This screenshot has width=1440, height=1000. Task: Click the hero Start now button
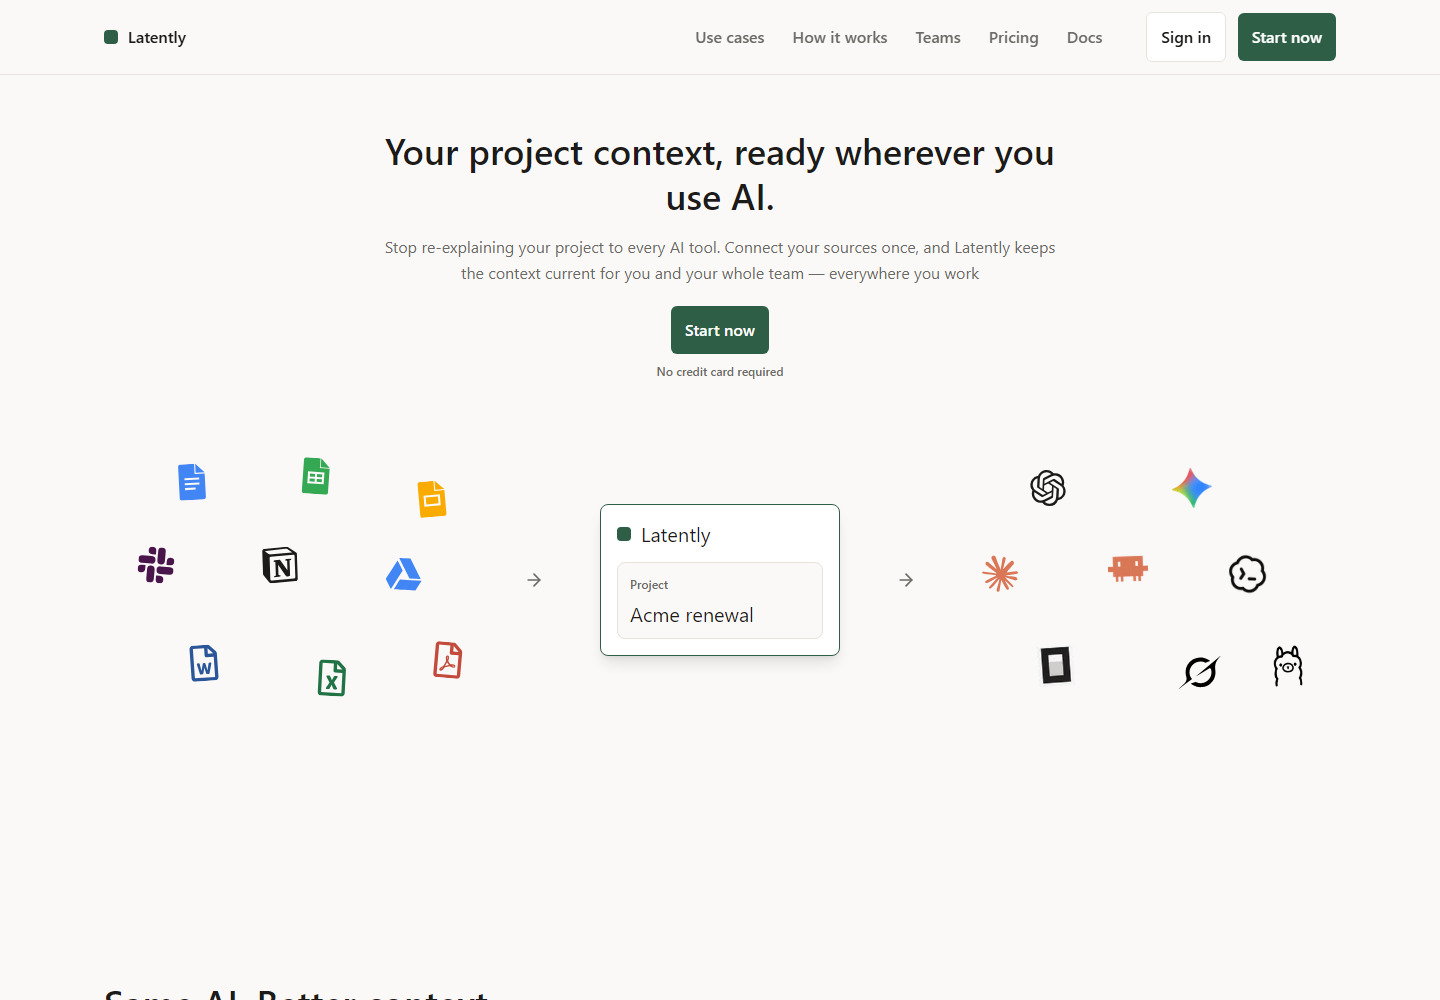[x=720, y=330]
